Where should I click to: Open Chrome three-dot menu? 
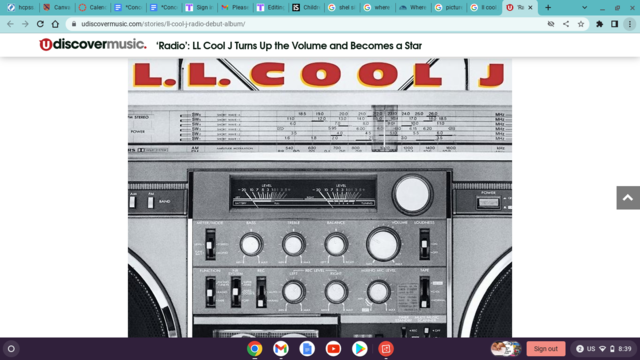click(x=630, y=24)
